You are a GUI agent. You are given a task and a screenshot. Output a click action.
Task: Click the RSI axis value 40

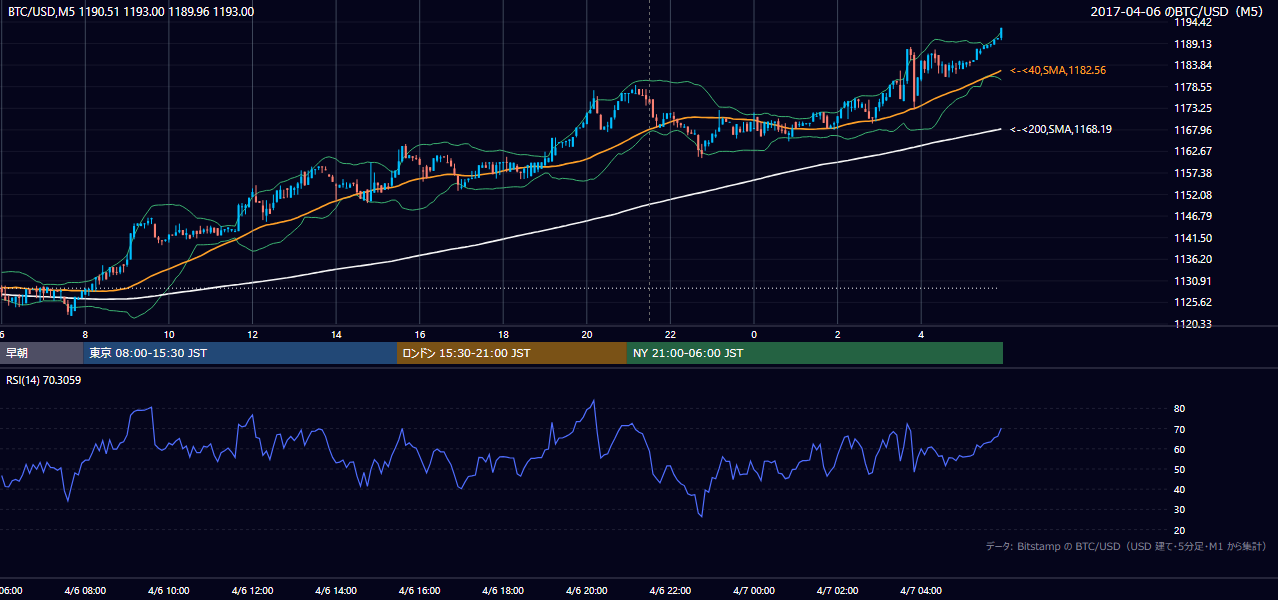(x=1180, y=490)
